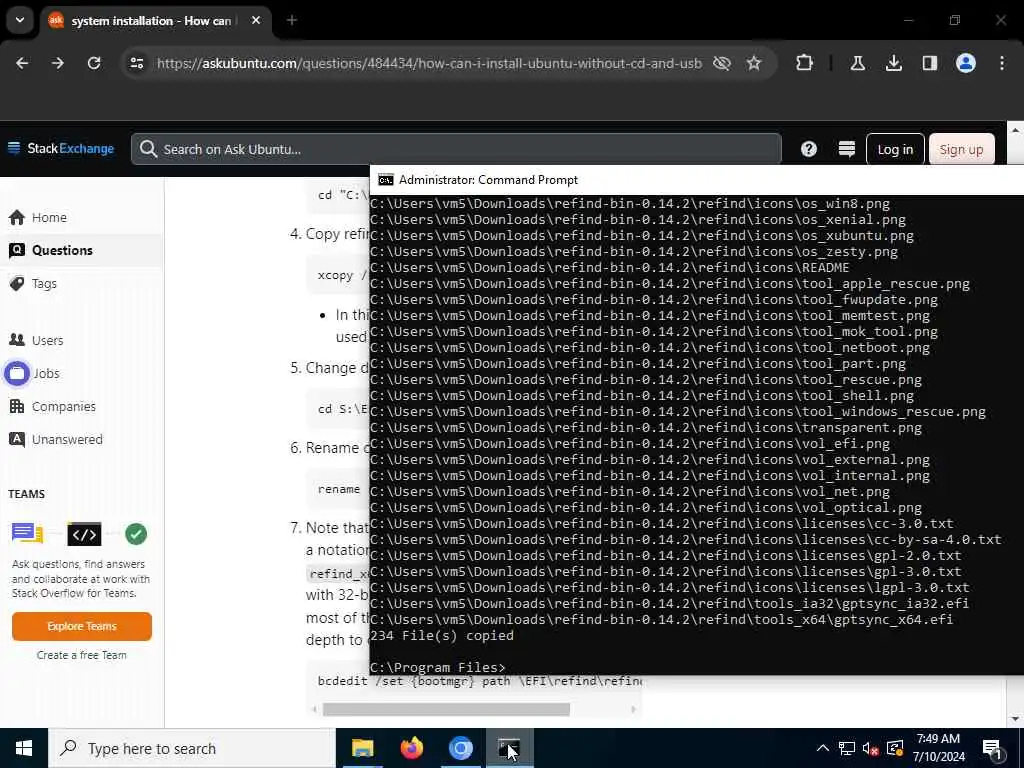Show hidden system tray icons

point(823,748)
